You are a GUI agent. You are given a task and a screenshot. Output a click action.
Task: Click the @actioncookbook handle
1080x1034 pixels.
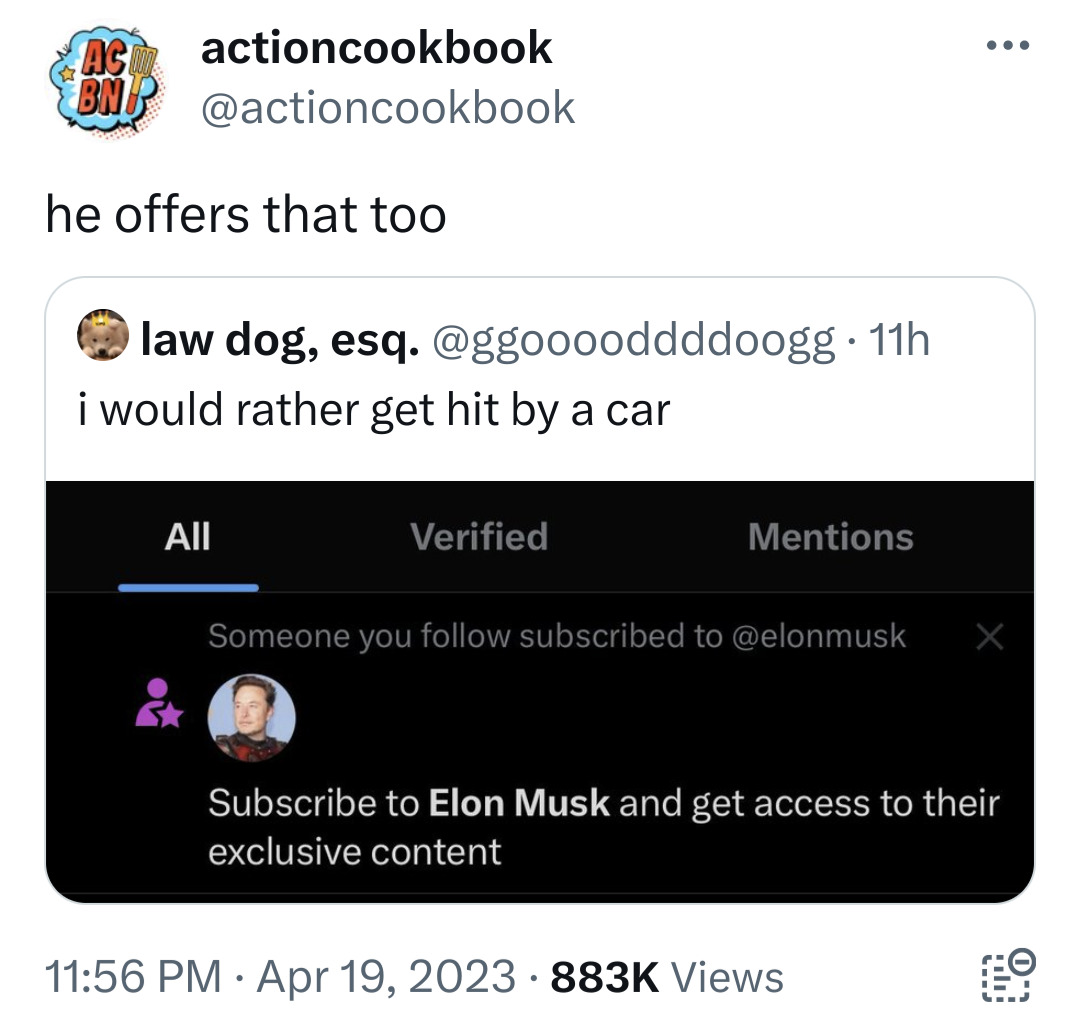click(388, 107)
